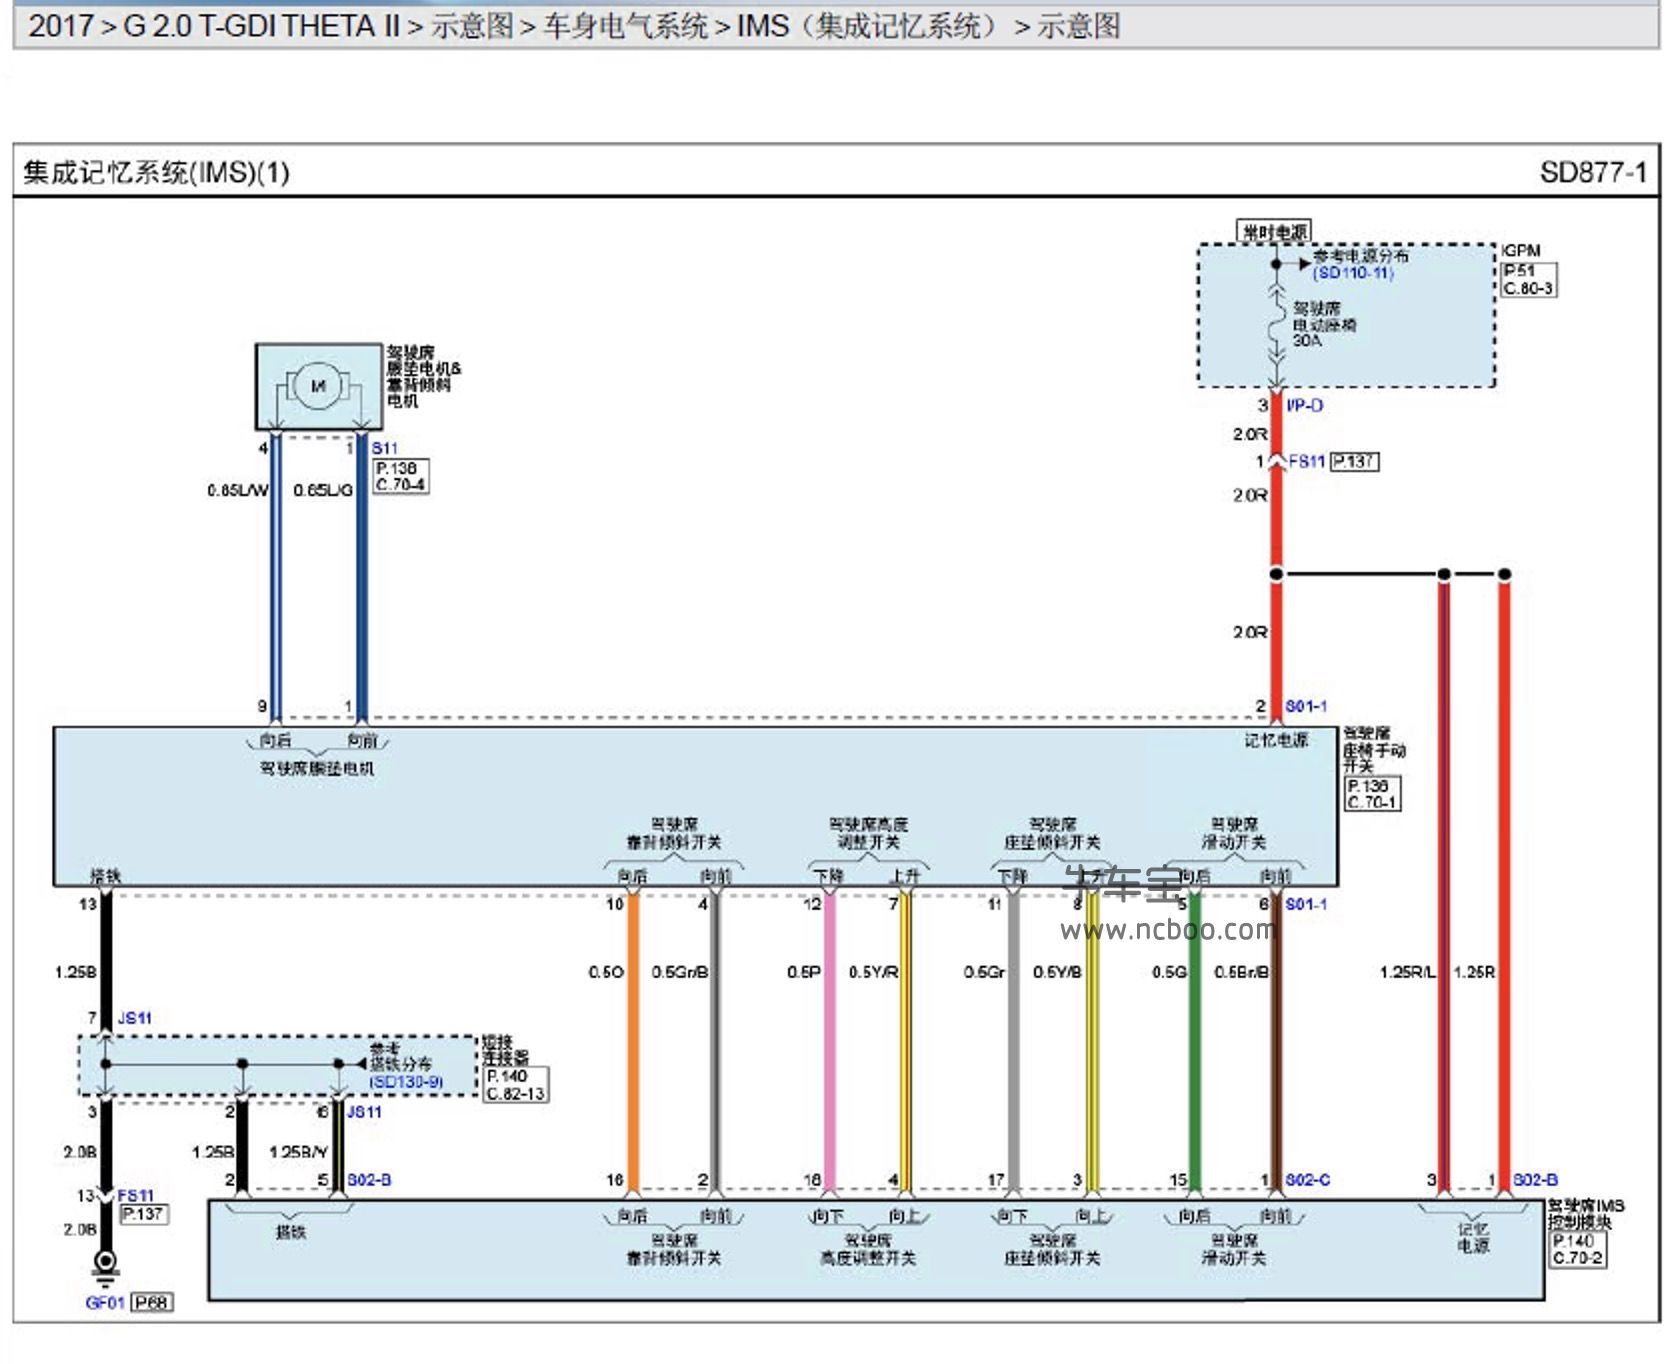Click the 0.85L/G wire label

(x=323, y=490)
